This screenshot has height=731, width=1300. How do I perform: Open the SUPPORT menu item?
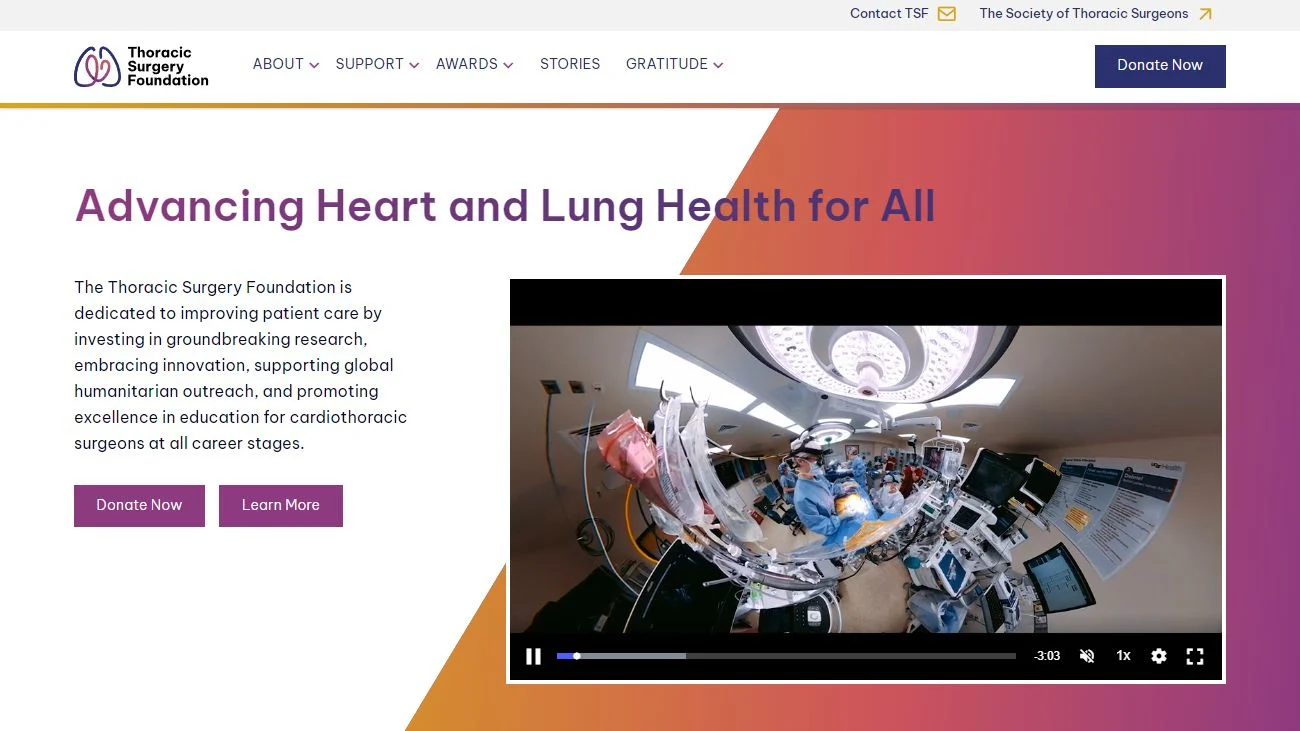click(370, 64)
